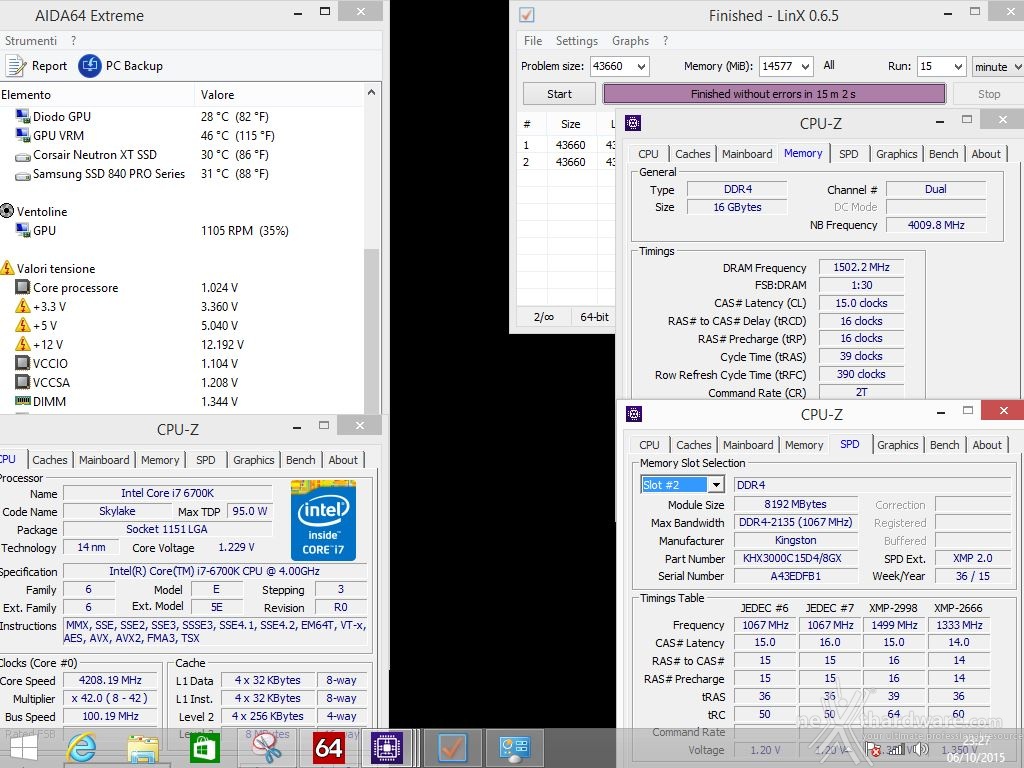
Task: Click the AIDA64 Report icon
Action: point(16,66)
